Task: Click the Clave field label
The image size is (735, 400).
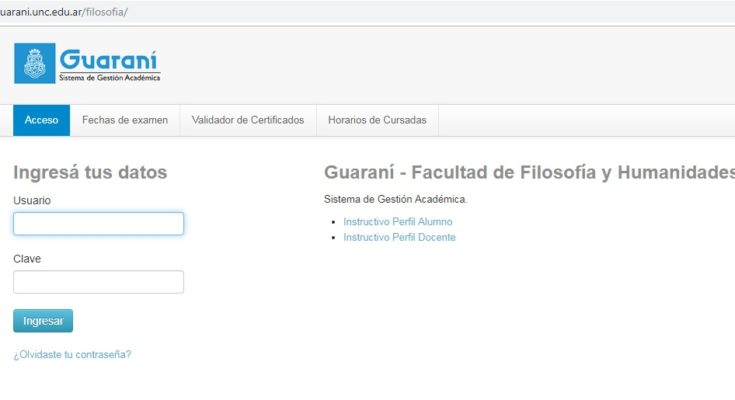Action: coord(27,258)
